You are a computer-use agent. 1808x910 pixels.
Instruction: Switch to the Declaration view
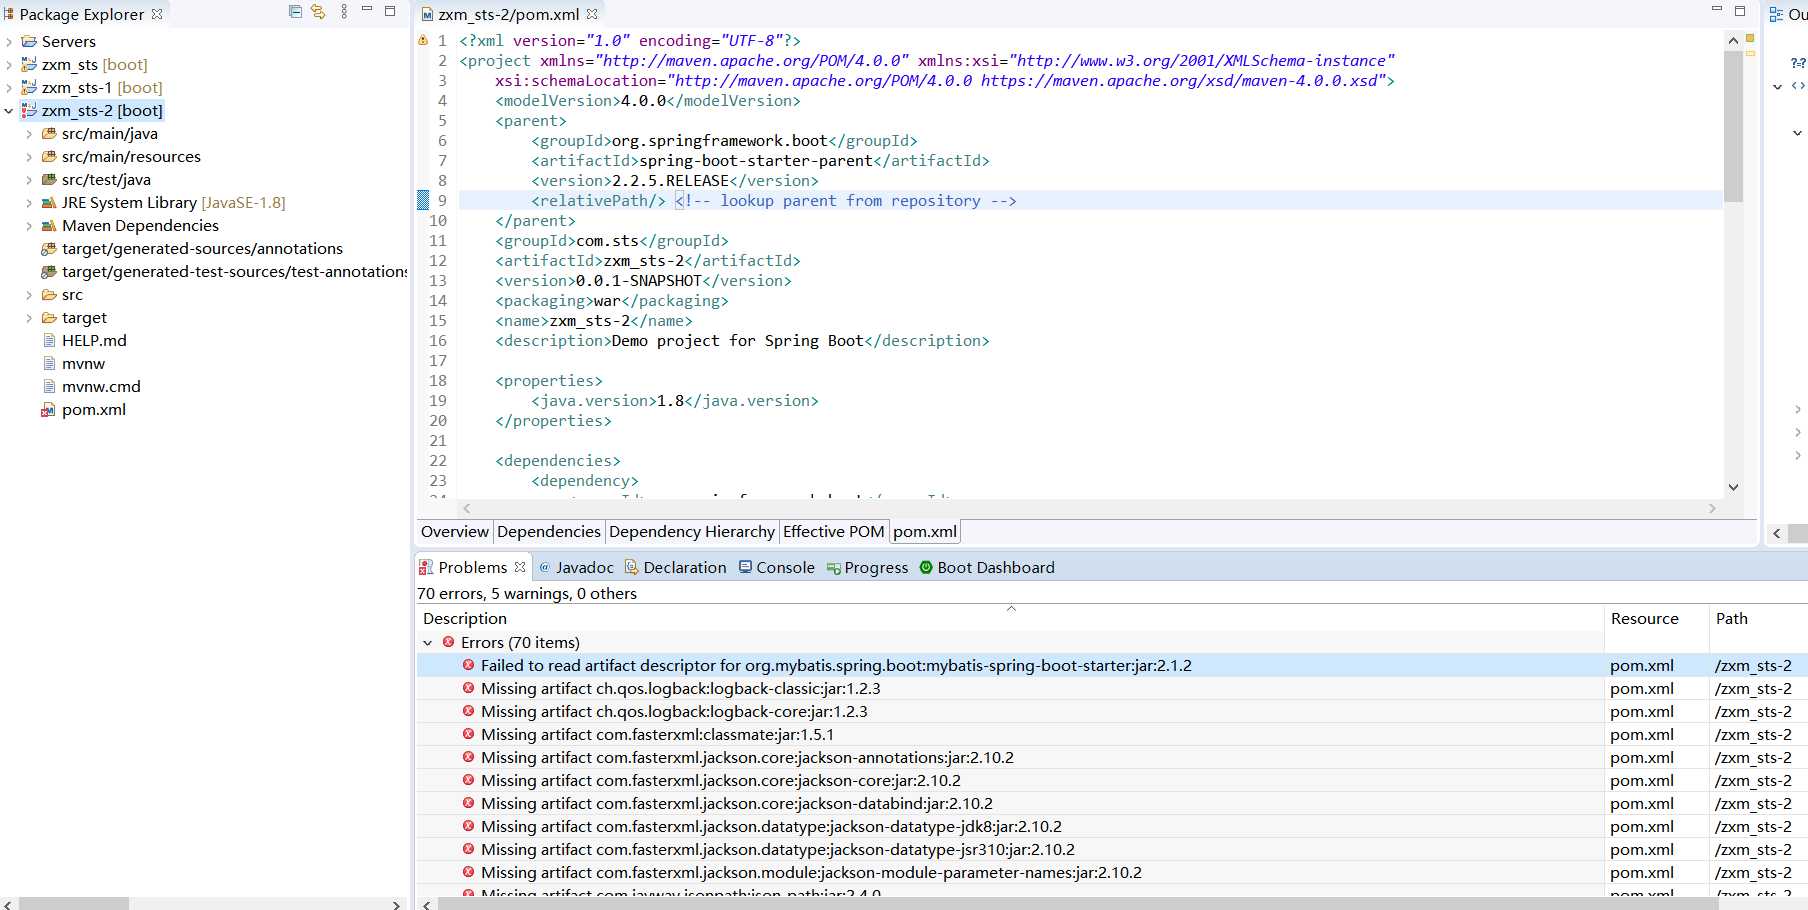pos(676,568)
